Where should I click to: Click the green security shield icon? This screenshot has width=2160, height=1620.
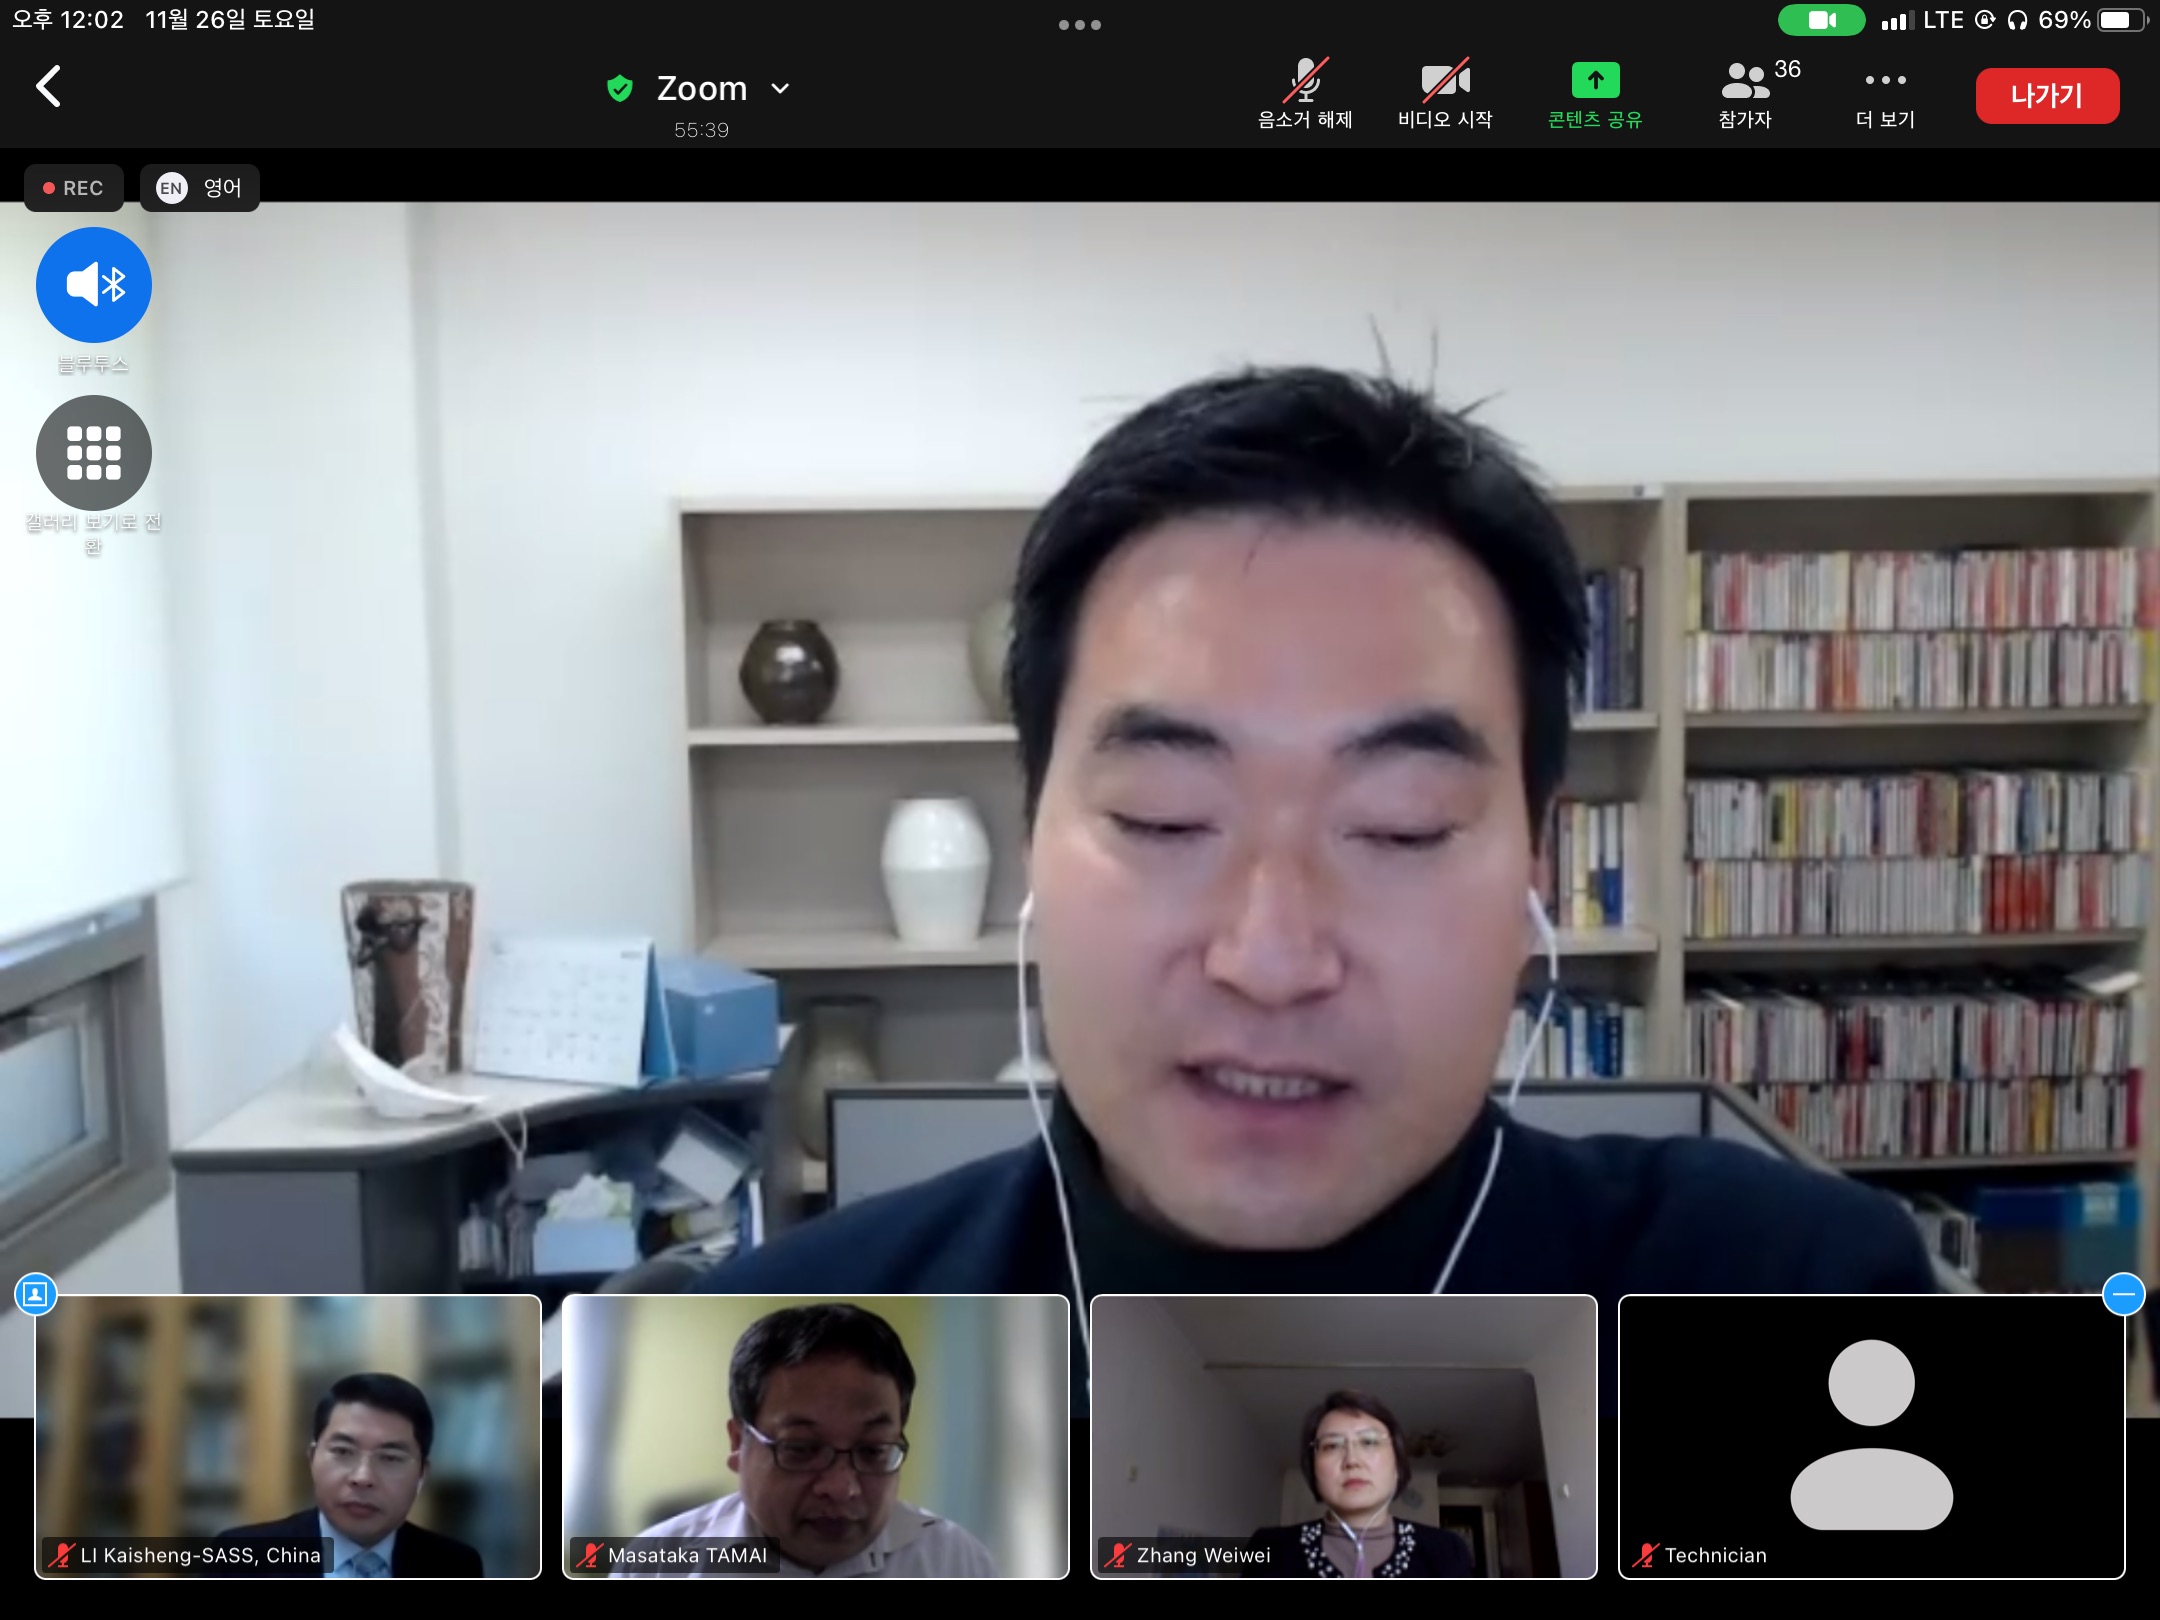(x=620, y=89)
